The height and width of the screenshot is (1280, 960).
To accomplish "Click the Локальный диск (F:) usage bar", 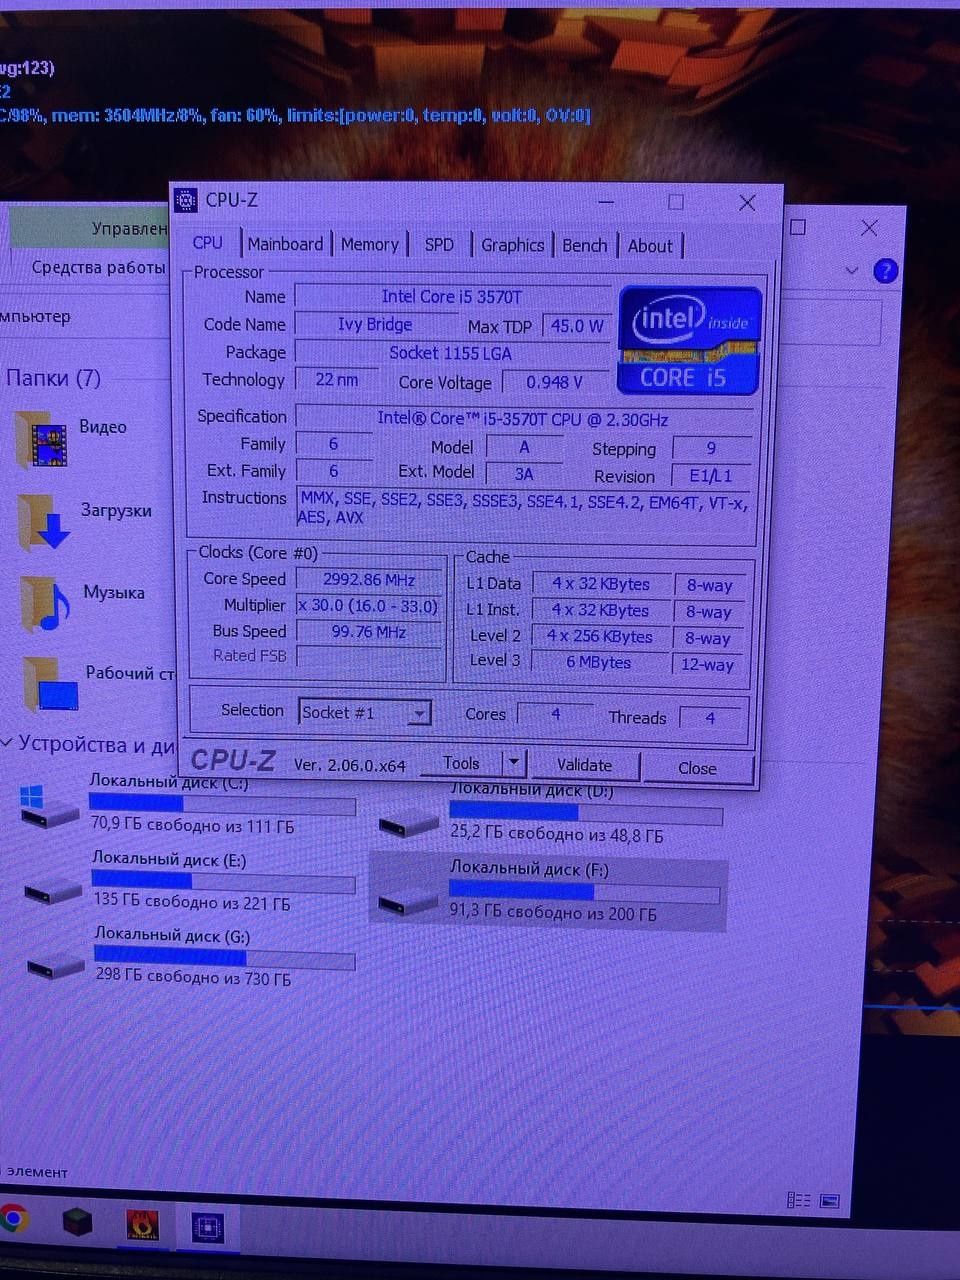I will pos(584,890).
